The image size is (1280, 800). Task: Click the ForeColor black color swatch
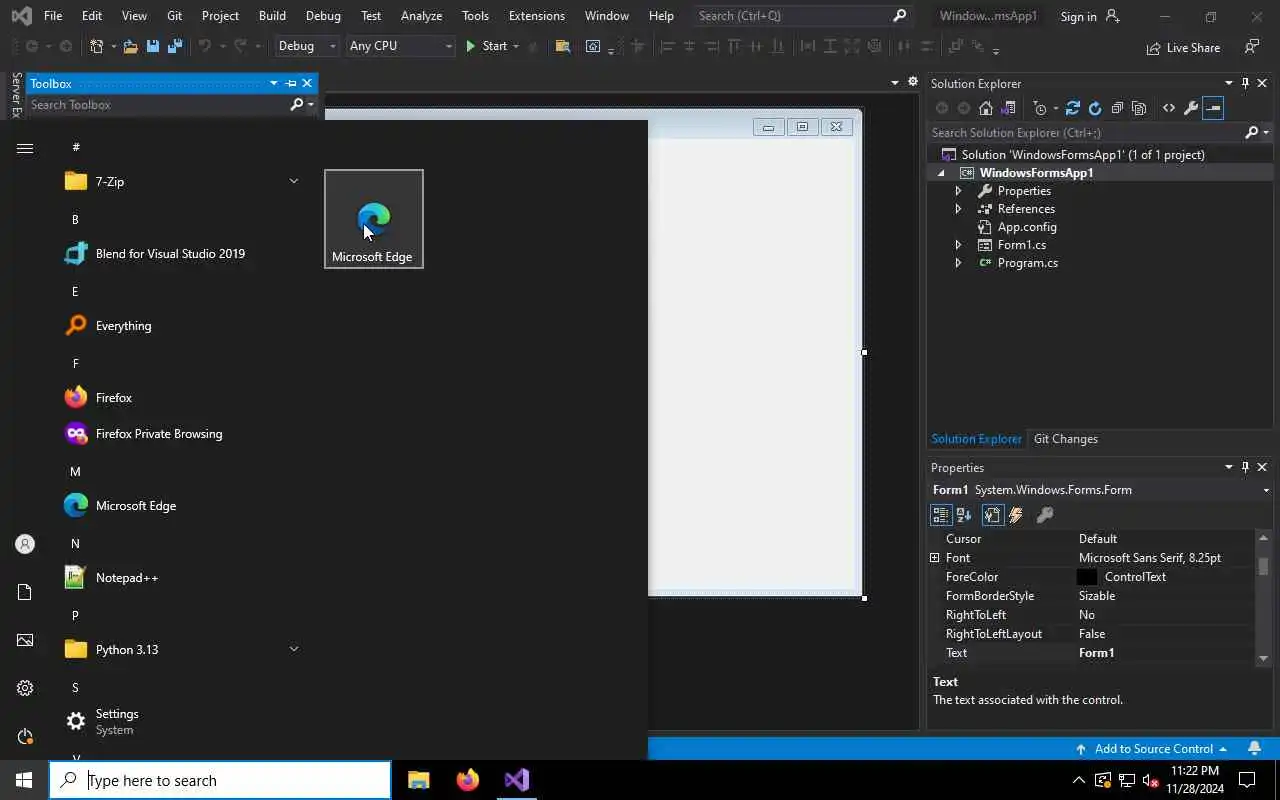click(1087, 577)
